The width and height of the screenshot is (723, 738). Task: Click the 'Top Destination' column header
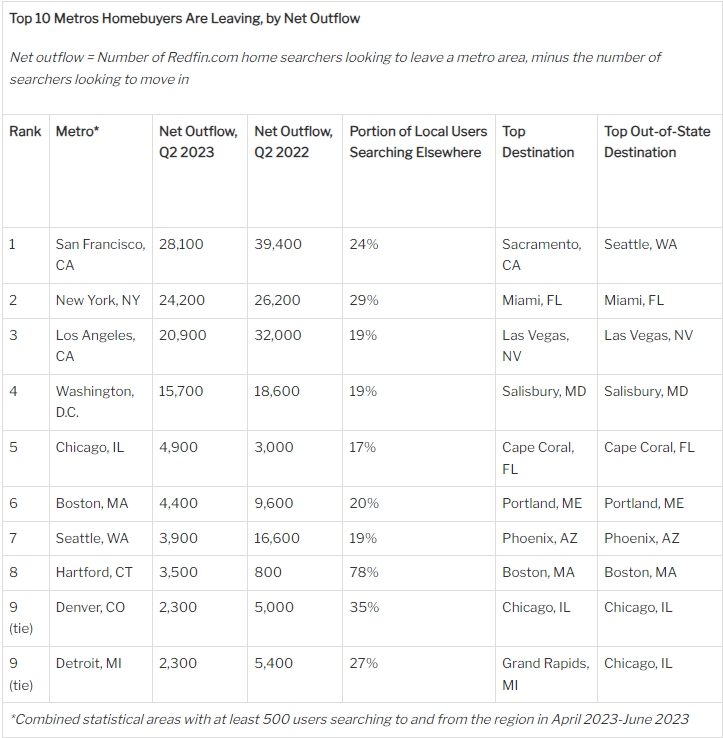pyautogui.click(x=538, y=142)
